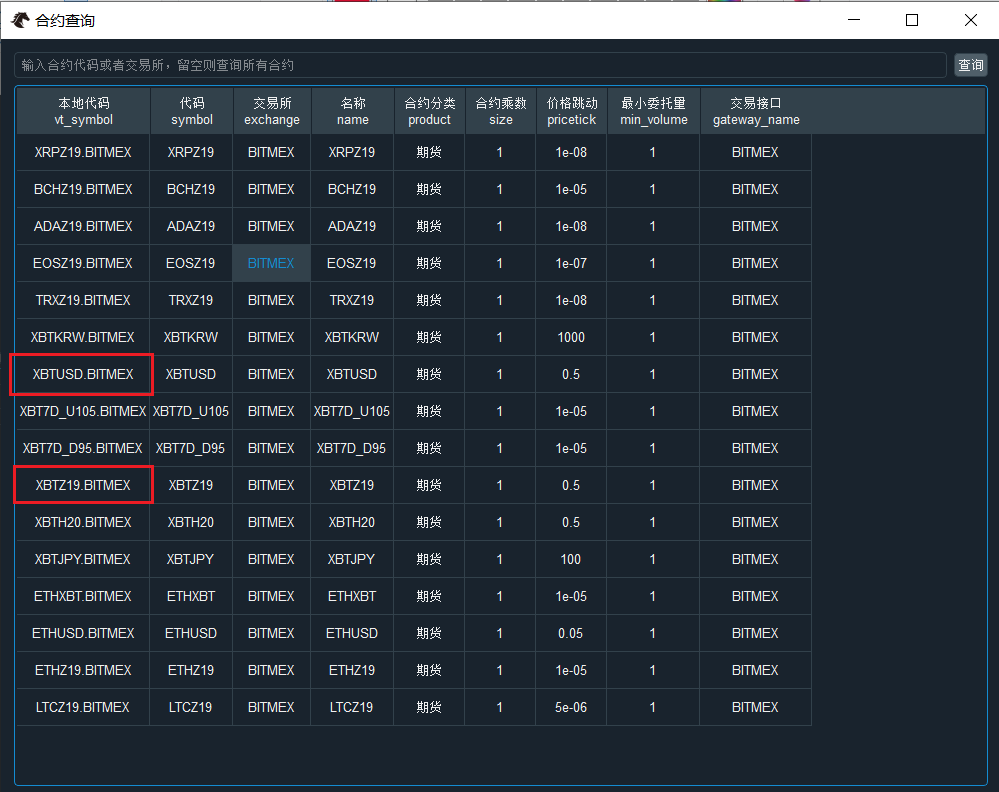Click the 100 pricetick value for XBTJPY

click(571, 559)
